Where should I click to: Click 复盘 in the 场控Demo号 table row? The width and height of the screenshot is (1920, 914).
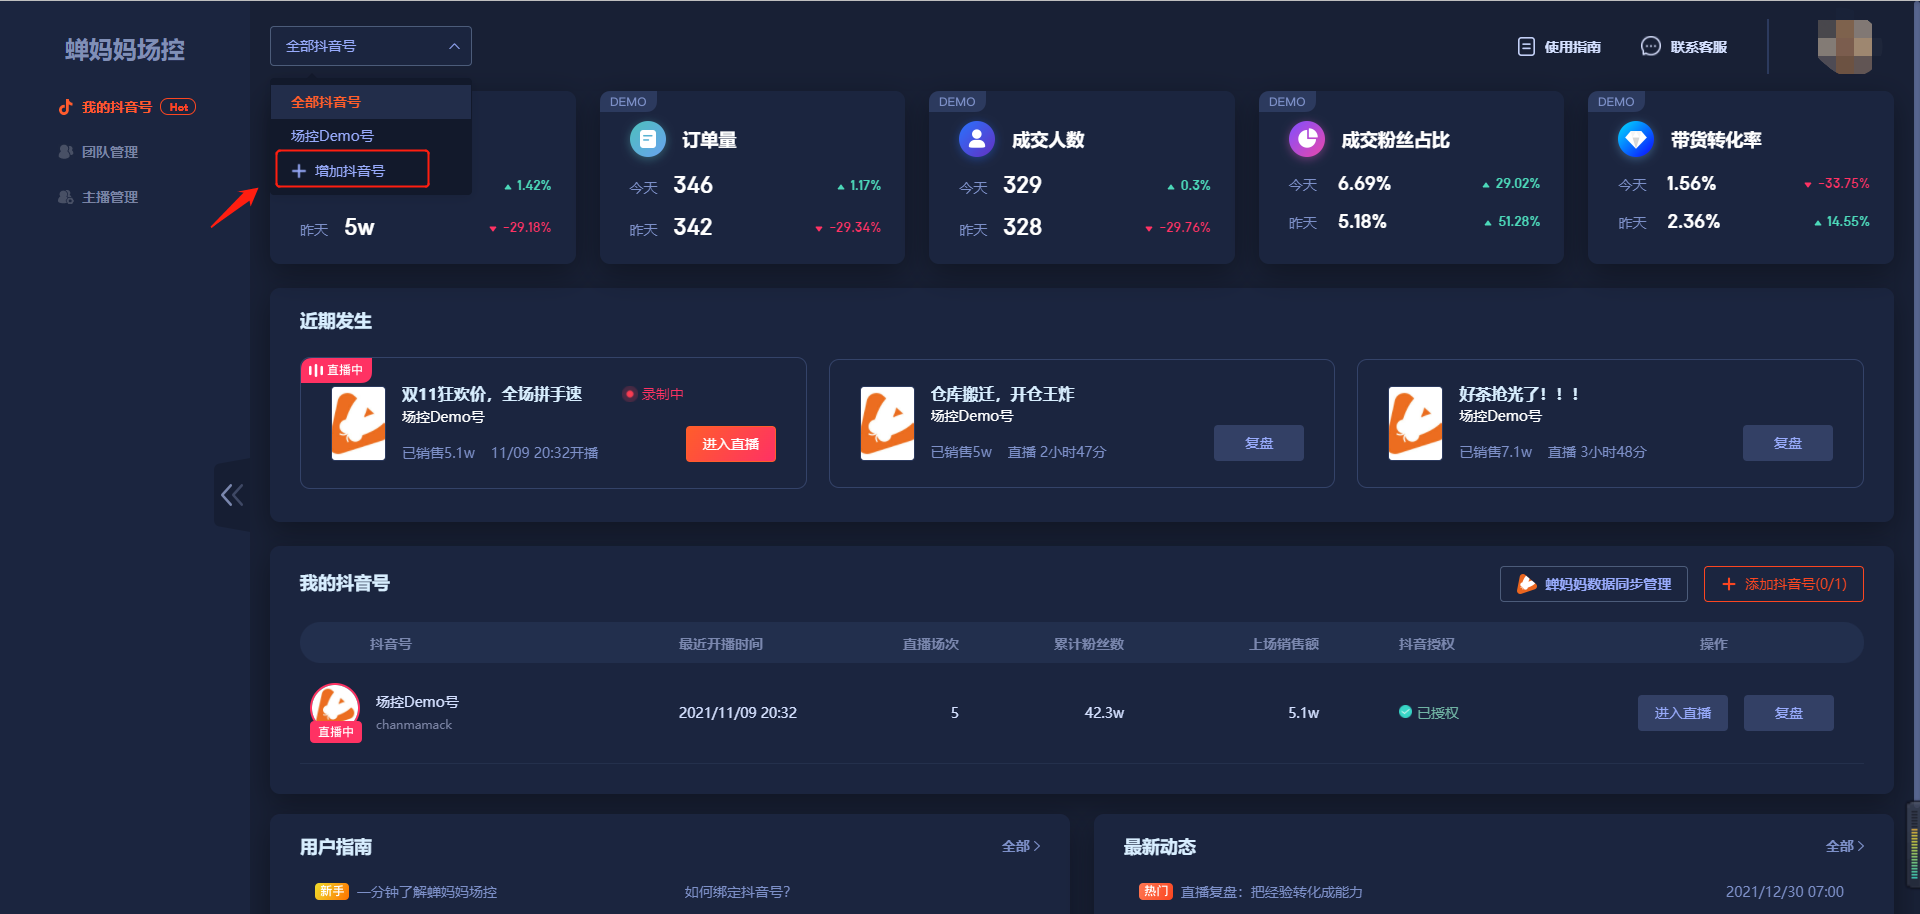pyautogui.click(x=1789, y=713)
